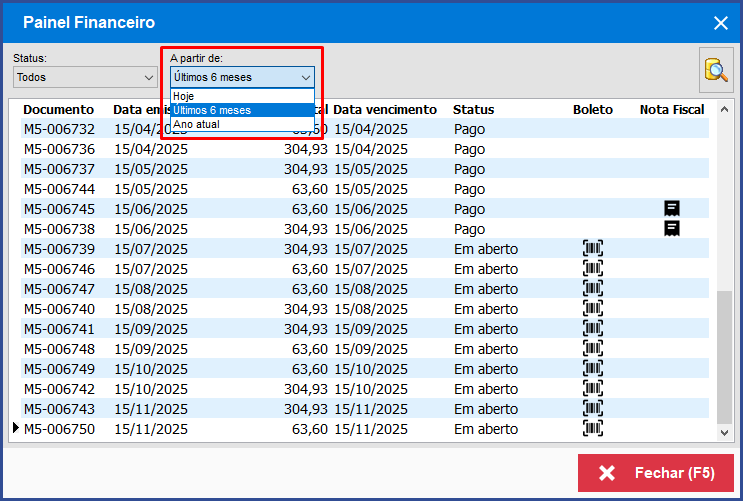This screenshot has height=501, width=743.
Task: Sort by Documento column header
Action: (59, 109)
